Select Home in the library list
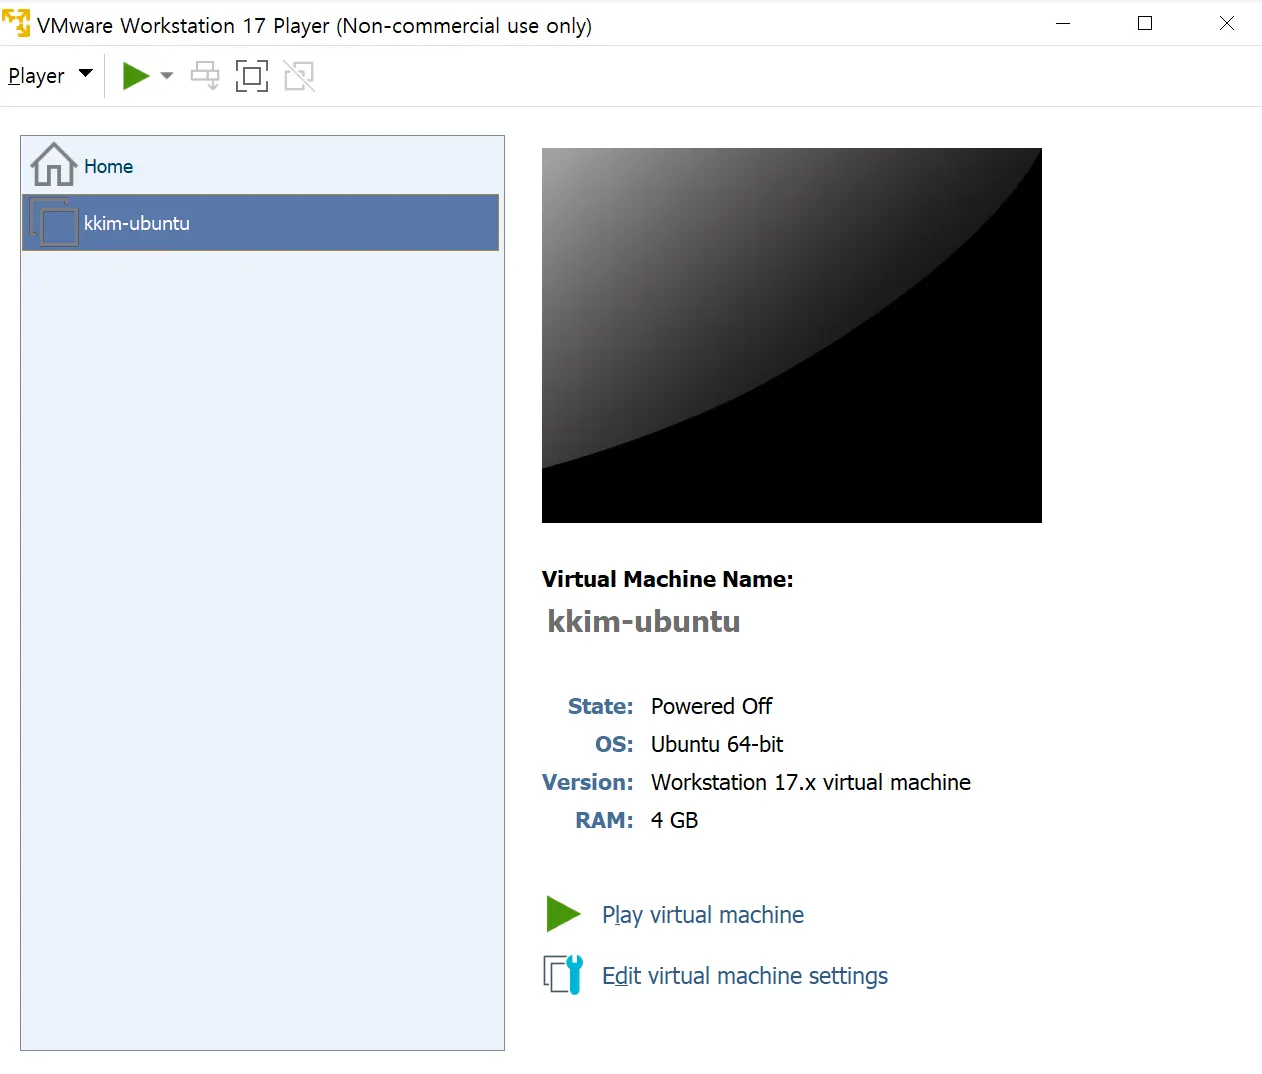The height and width of the screenshot is (1074, 1262). pos(260,166)
